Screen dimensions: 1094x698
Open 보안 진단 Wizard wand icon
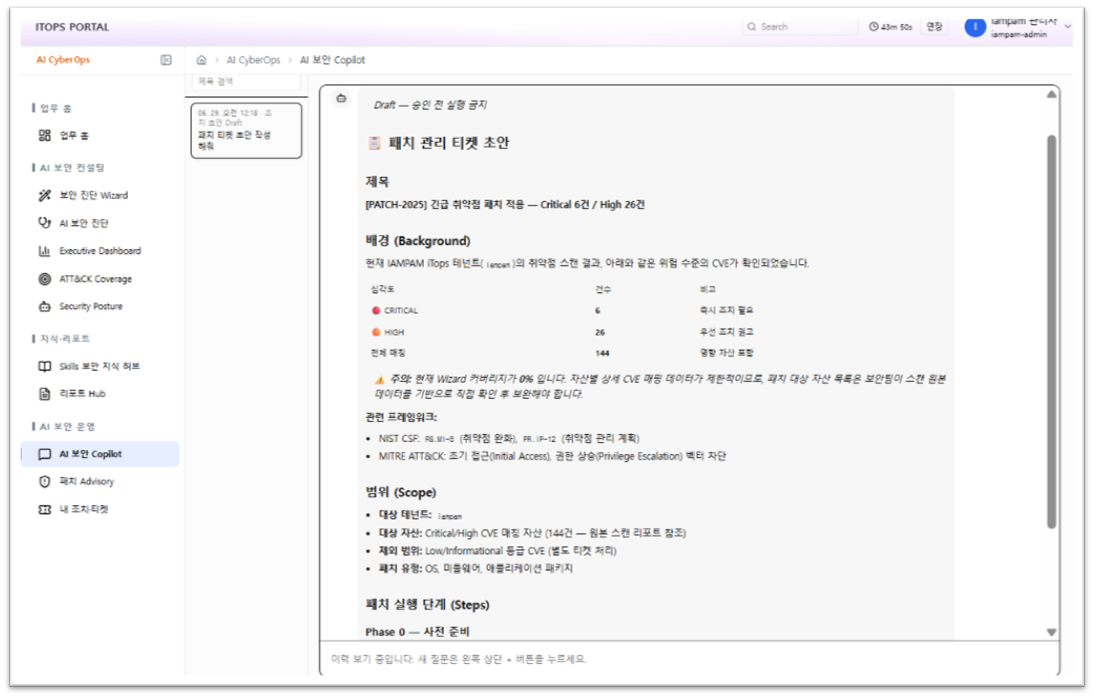(x=45, y=195)
